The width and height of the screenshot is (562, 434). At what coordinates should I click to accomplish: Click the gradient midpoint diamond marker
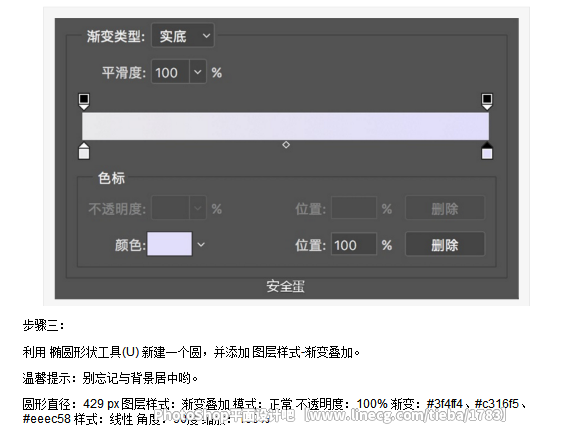click(x=286, y=145)
